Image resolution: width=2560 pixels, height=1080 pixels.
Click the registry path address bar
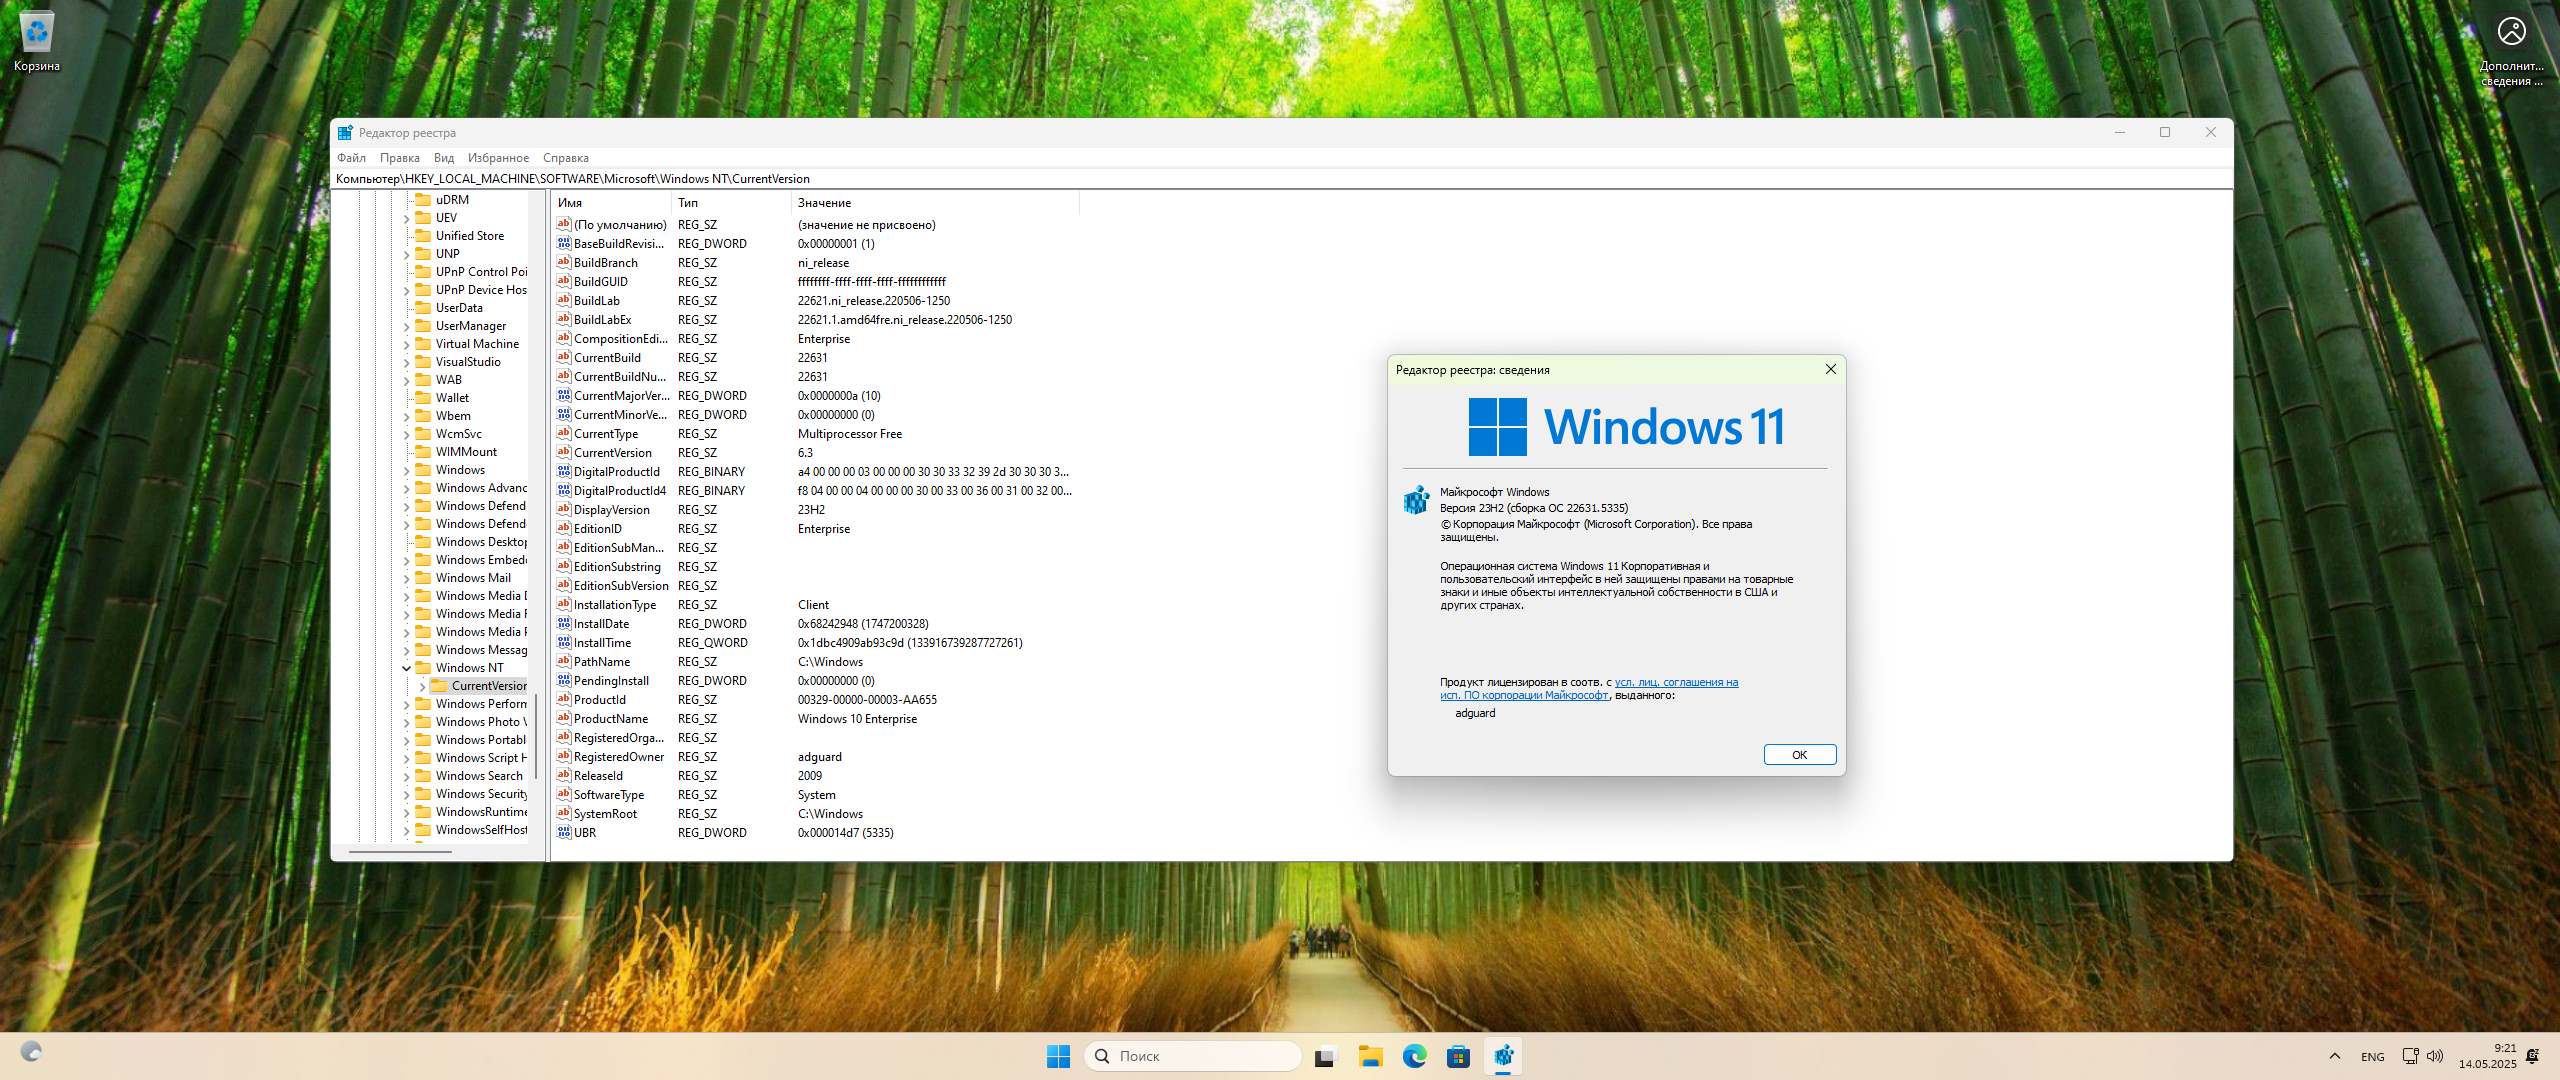(1282, 179)
